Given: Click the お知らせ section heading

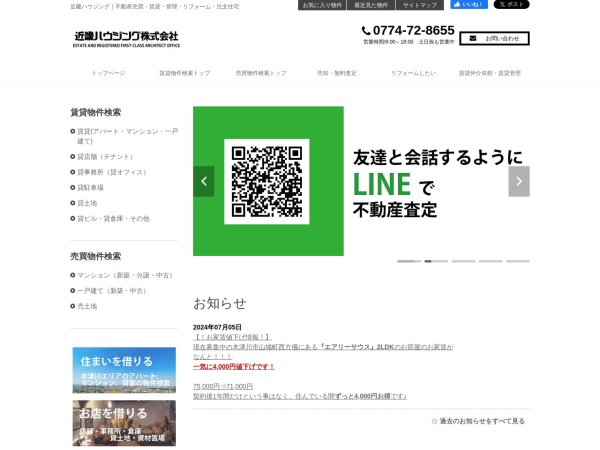Looking at the screenshot, I should (x=220, y=303).
